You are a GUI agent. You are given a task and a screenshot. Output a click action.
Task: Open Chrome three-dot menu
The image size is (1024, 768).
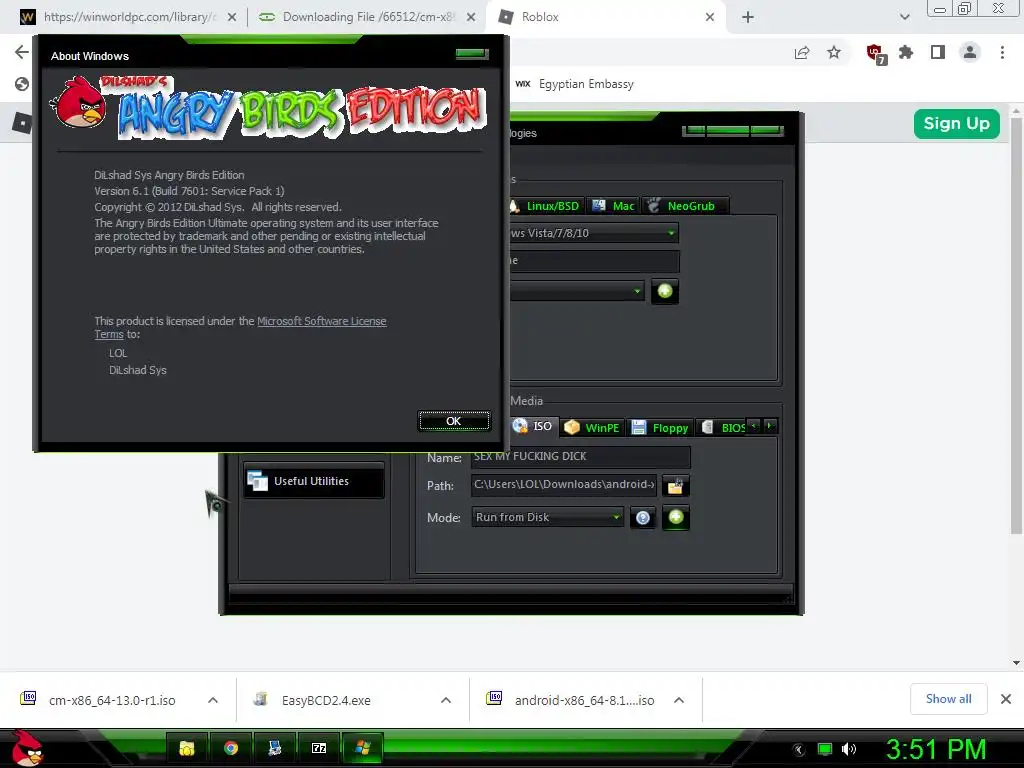pyautogui.click(x=1002, y=52)
